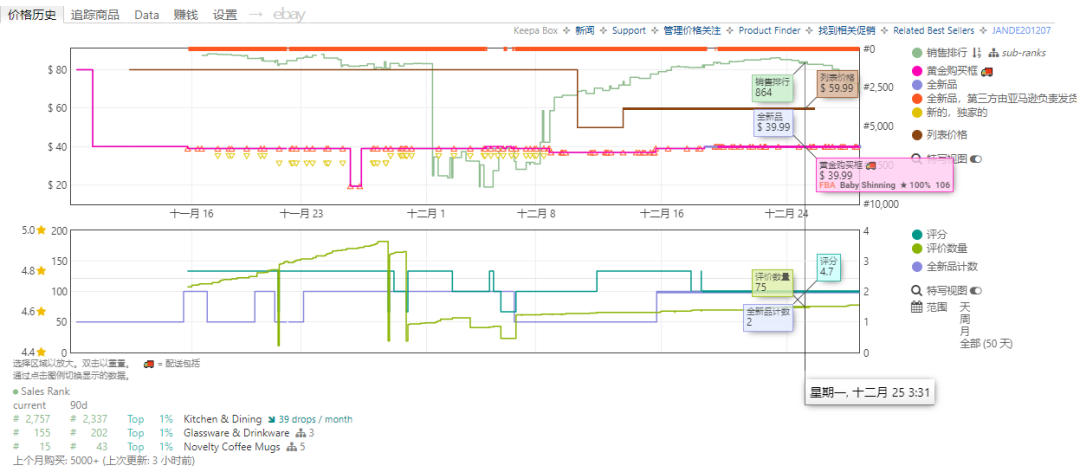Screen dimensions: 1080x472
Task: Open the Data tab
Action: (x=147, y=15)
